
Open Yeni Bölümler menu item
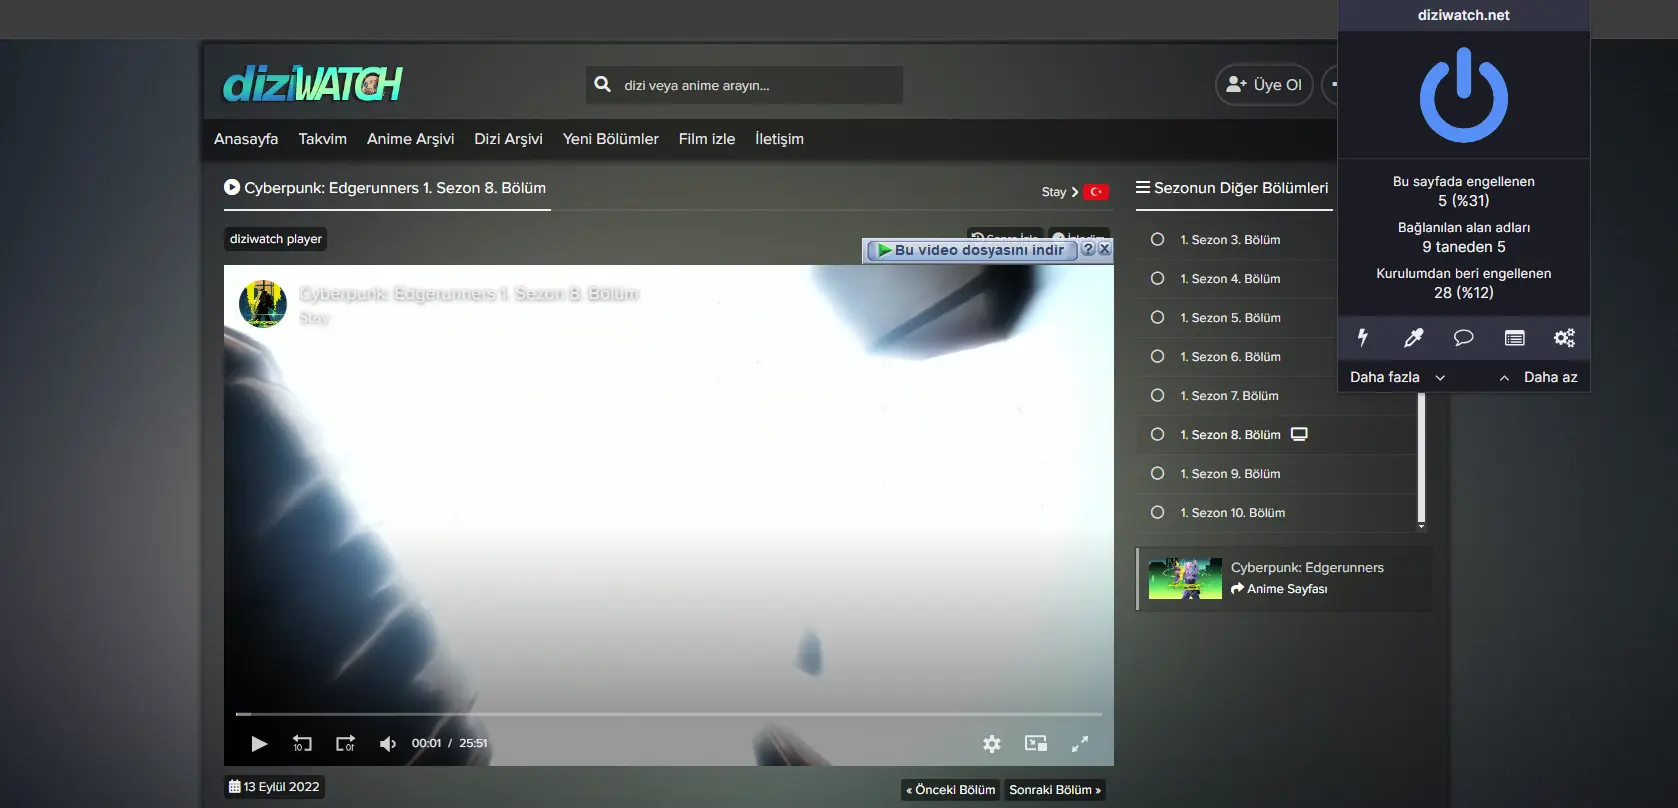tap(610, 139)
